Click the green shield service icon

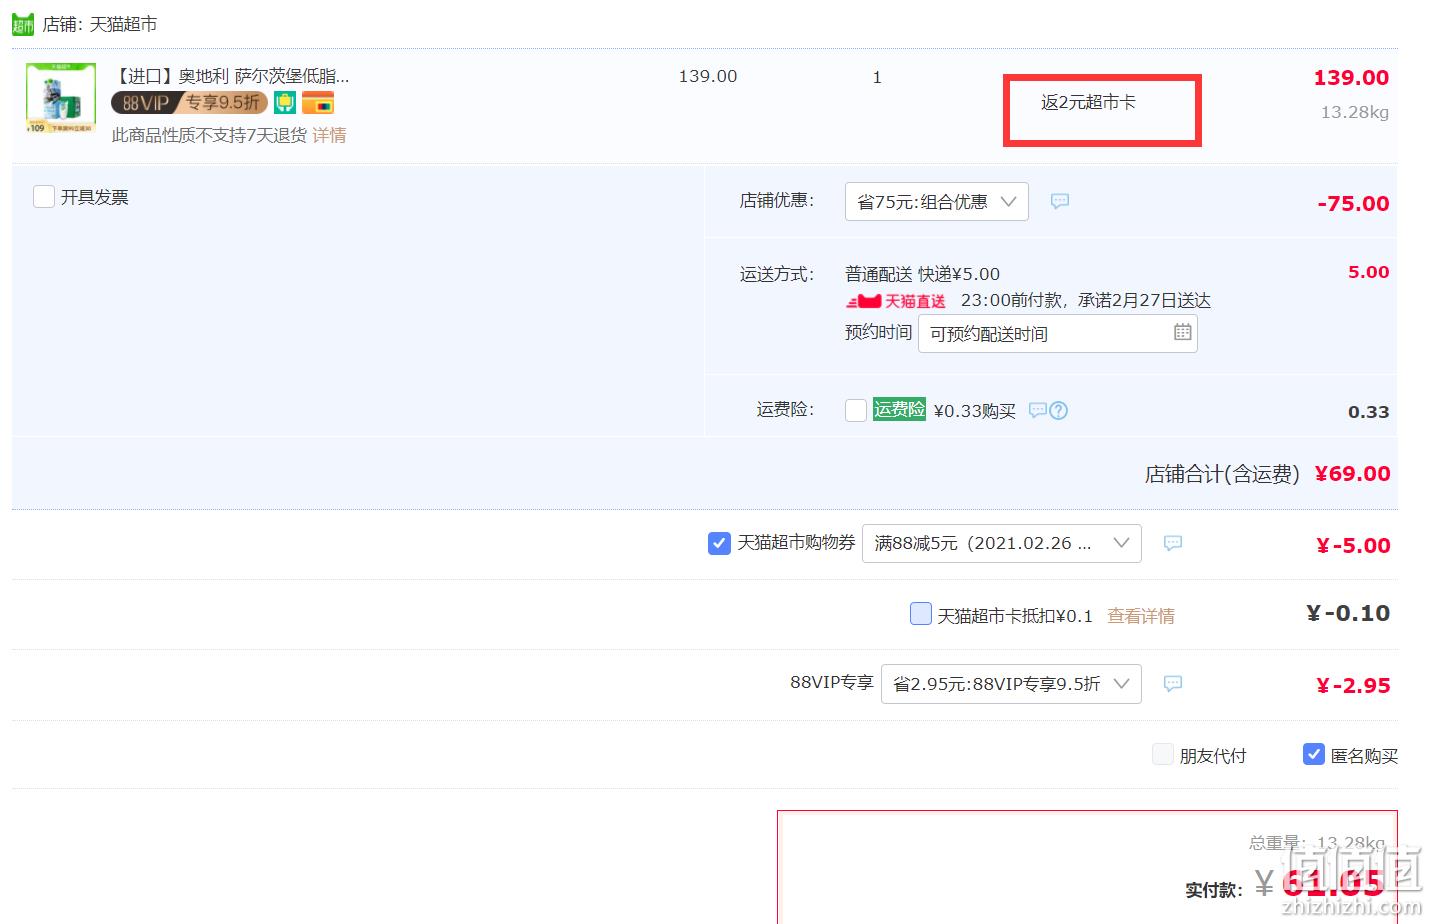click(x=285, y=102)
